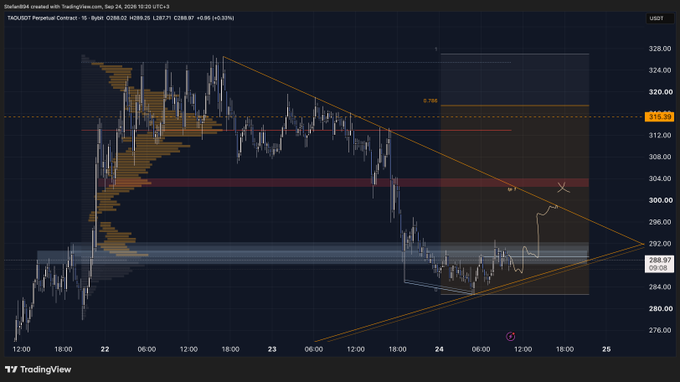Viewport: 680px width, 382px height.
Task: Select the red horizontal line near 313
Action: tap(296, 130)
